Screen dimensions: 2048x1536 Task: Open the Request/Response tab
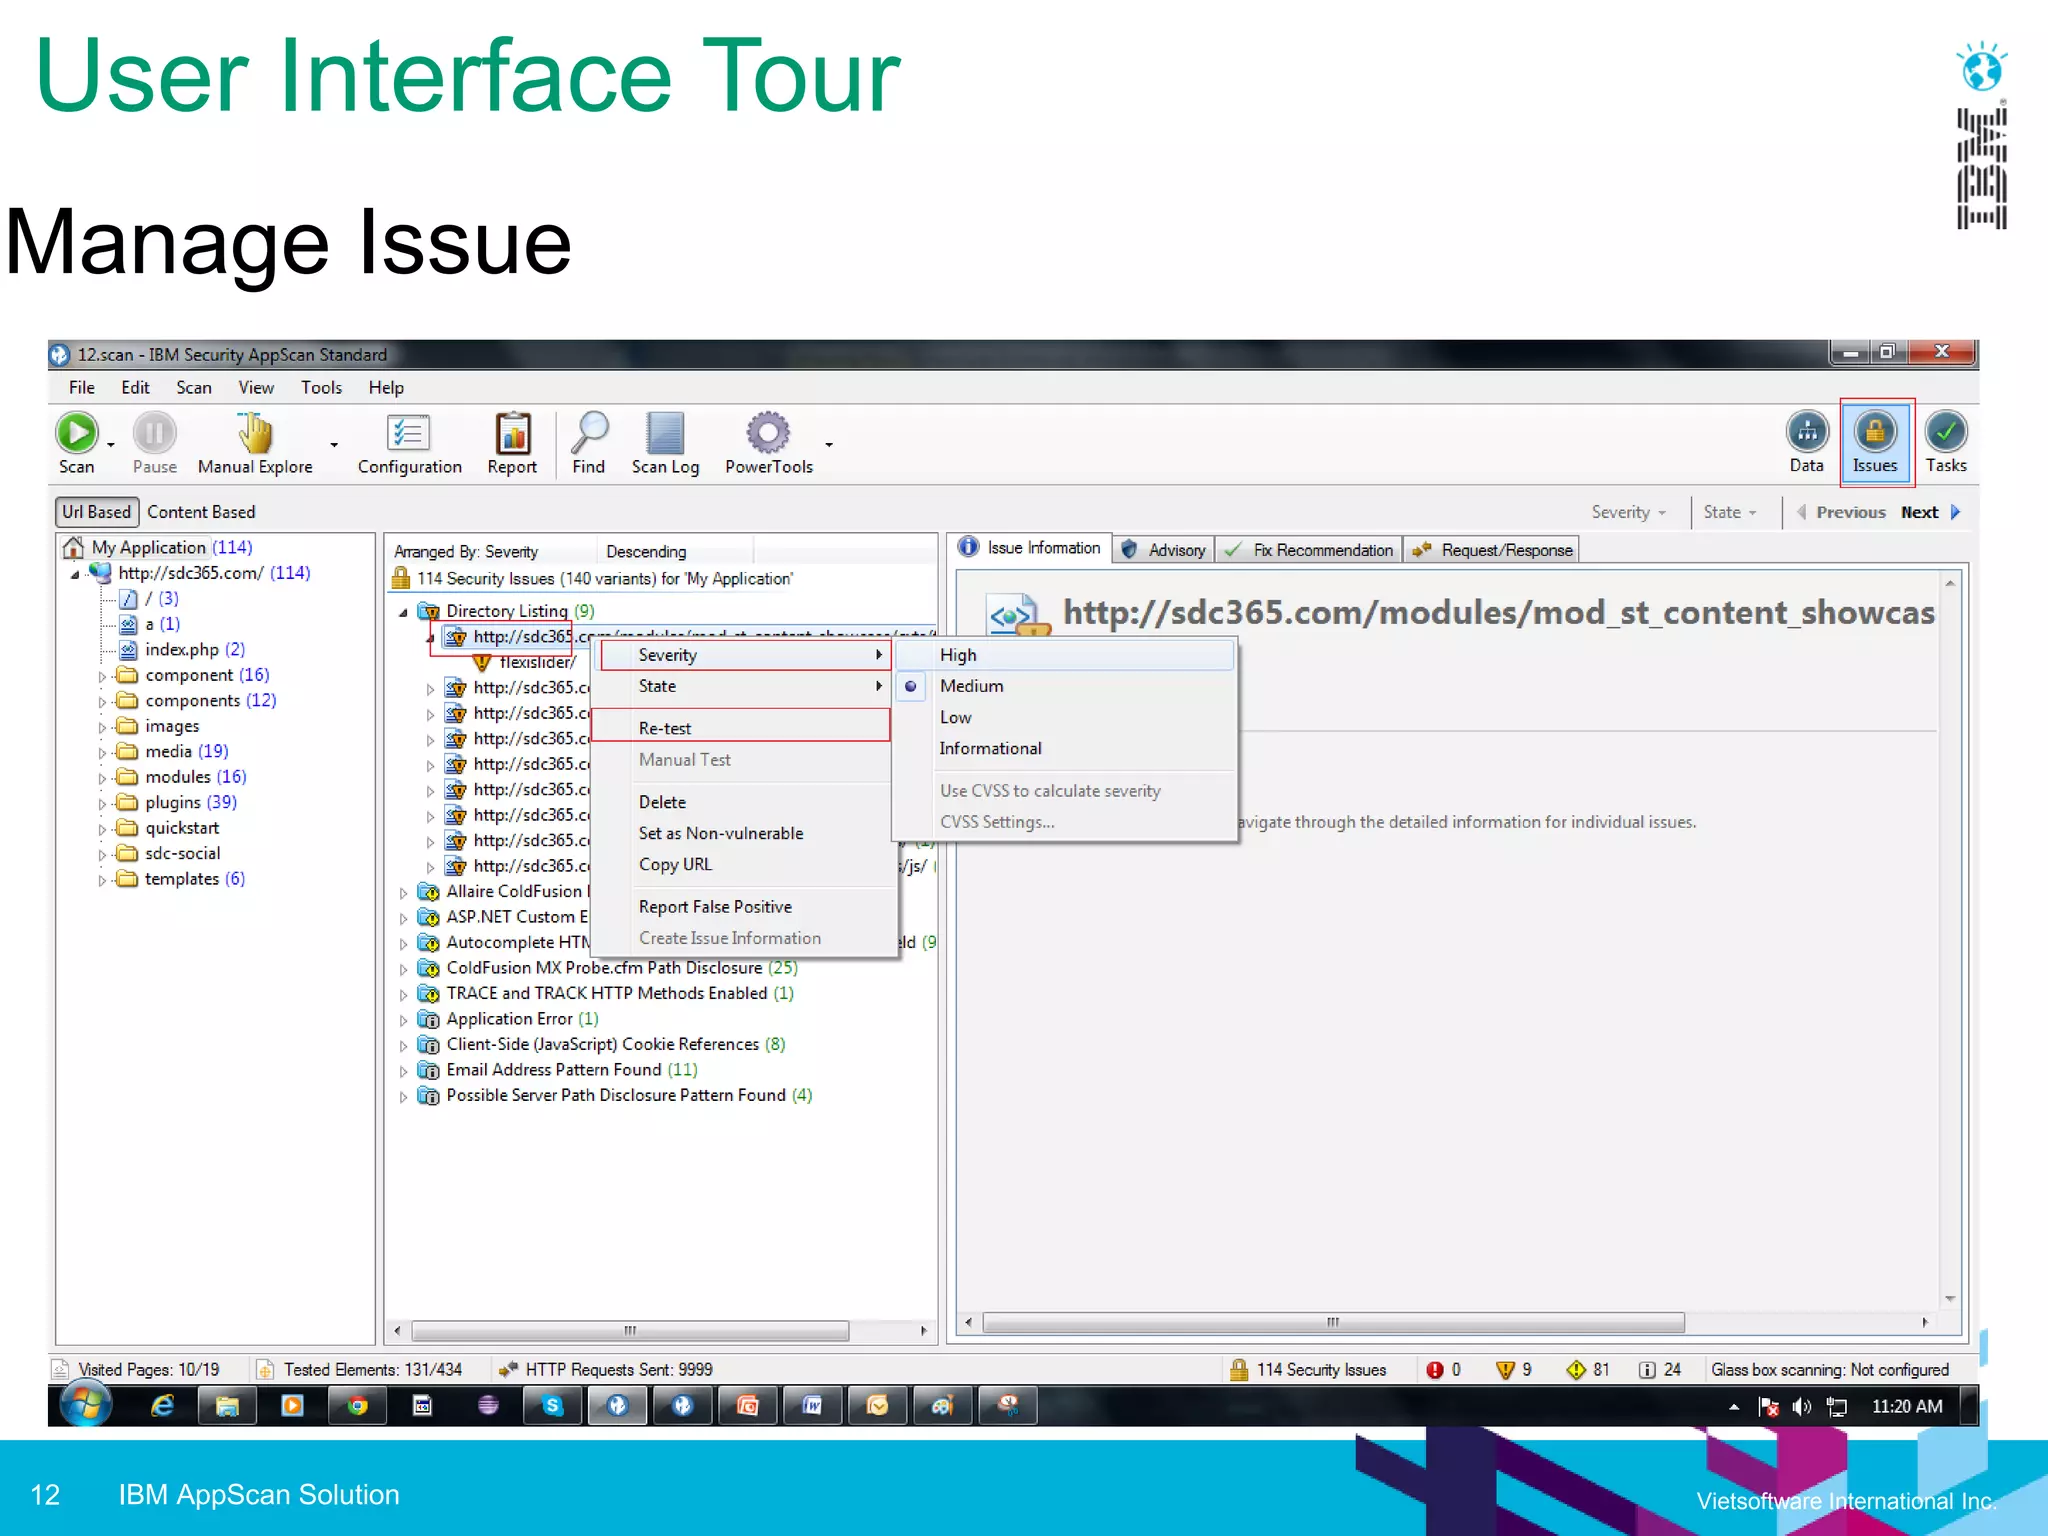[x=1493, y=550]
